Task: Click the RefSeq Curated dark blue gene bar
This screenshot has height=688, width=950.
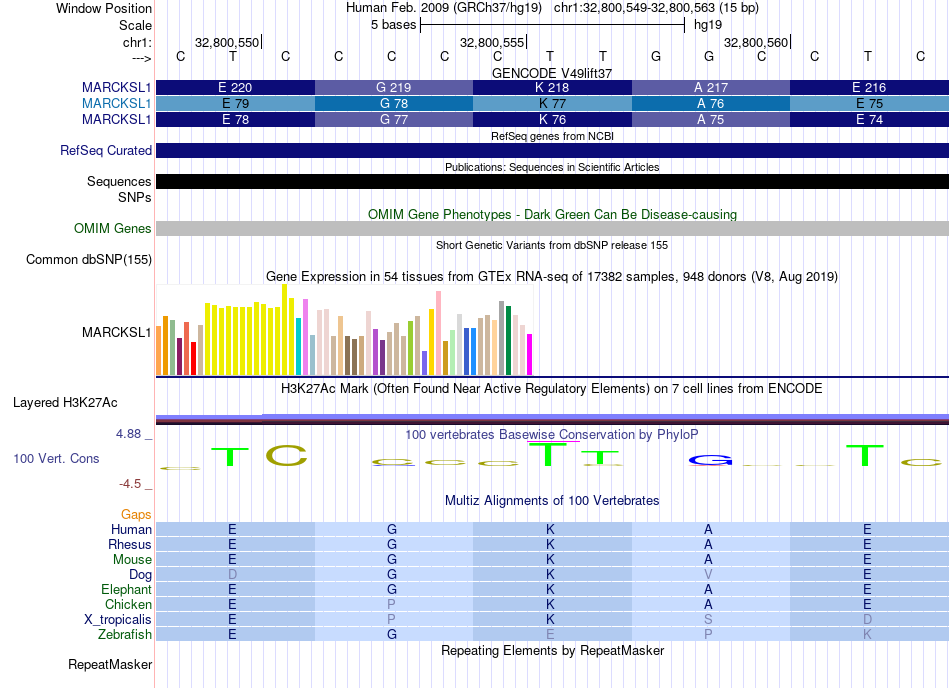Action: (x=553, y=150)
